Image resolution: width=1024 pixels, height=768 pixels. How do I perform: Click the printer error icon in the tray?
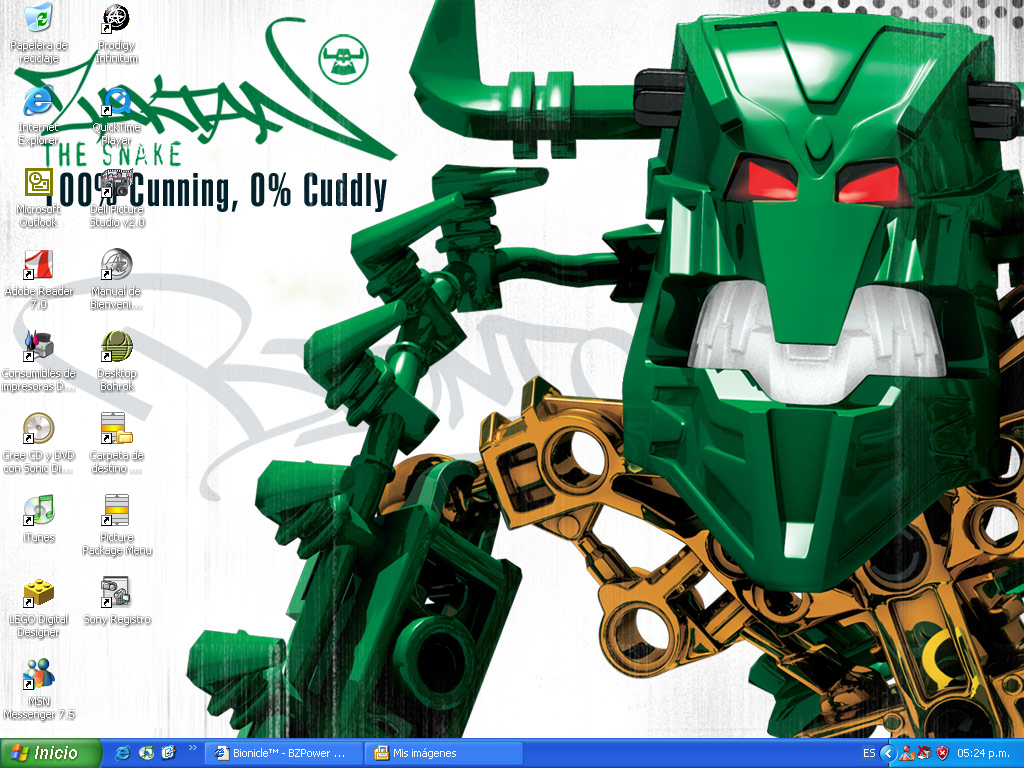925,753
